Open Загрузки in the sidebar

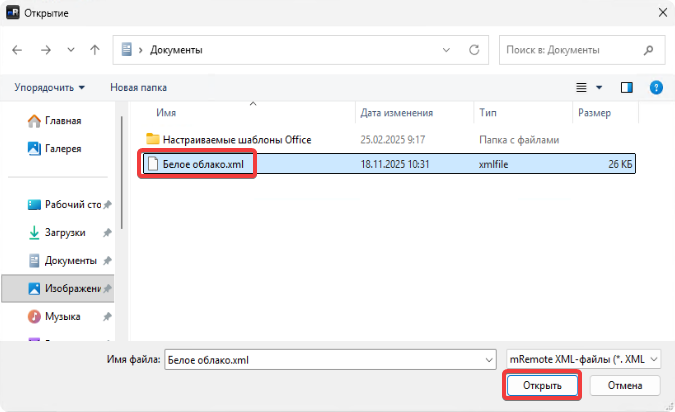pyautogui.click(x=63, y=232)
